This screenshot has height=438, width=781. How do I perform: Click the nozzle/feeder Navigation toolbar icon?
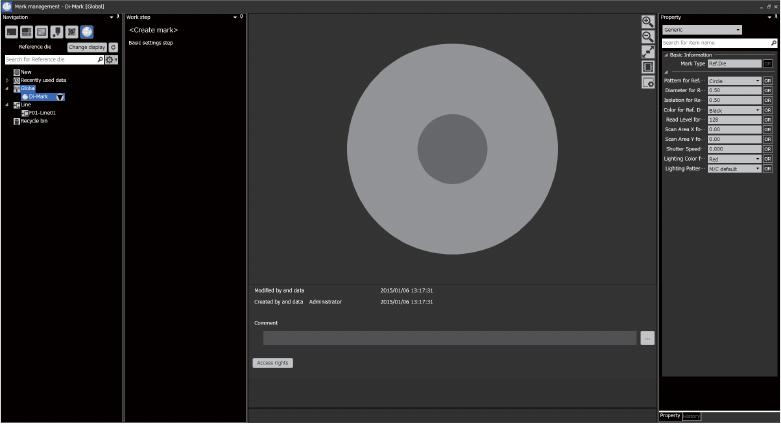coord(57,32)
